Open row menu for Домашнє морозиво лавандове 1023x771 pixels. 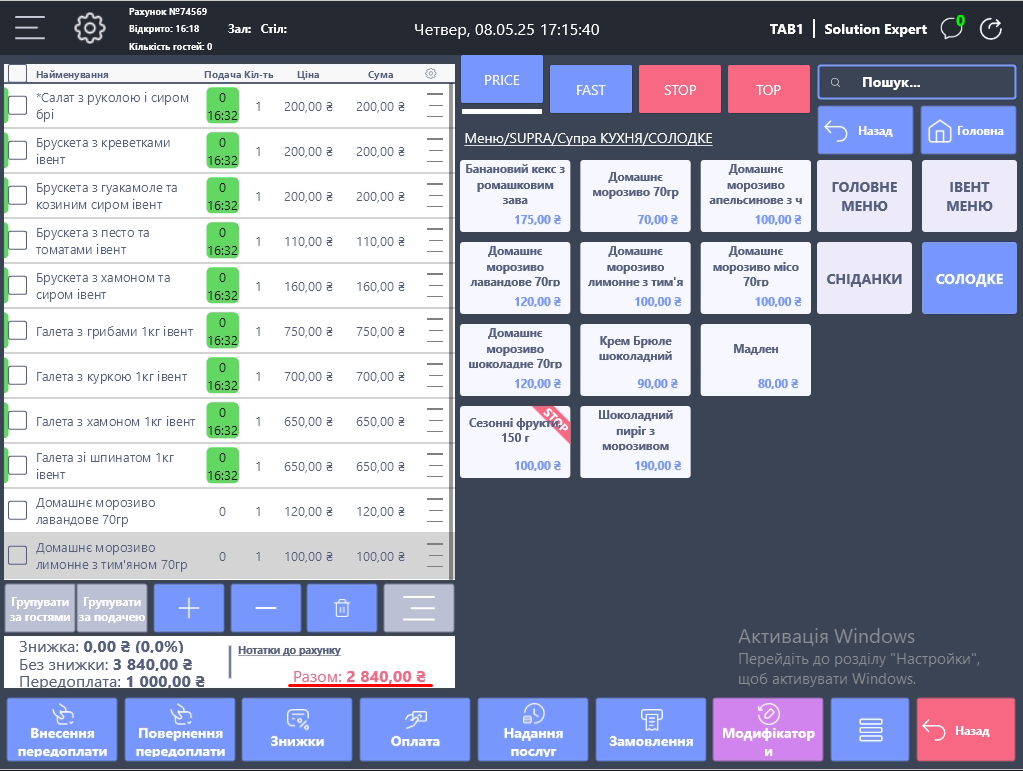pyautogui.click(x=434, y=511)
